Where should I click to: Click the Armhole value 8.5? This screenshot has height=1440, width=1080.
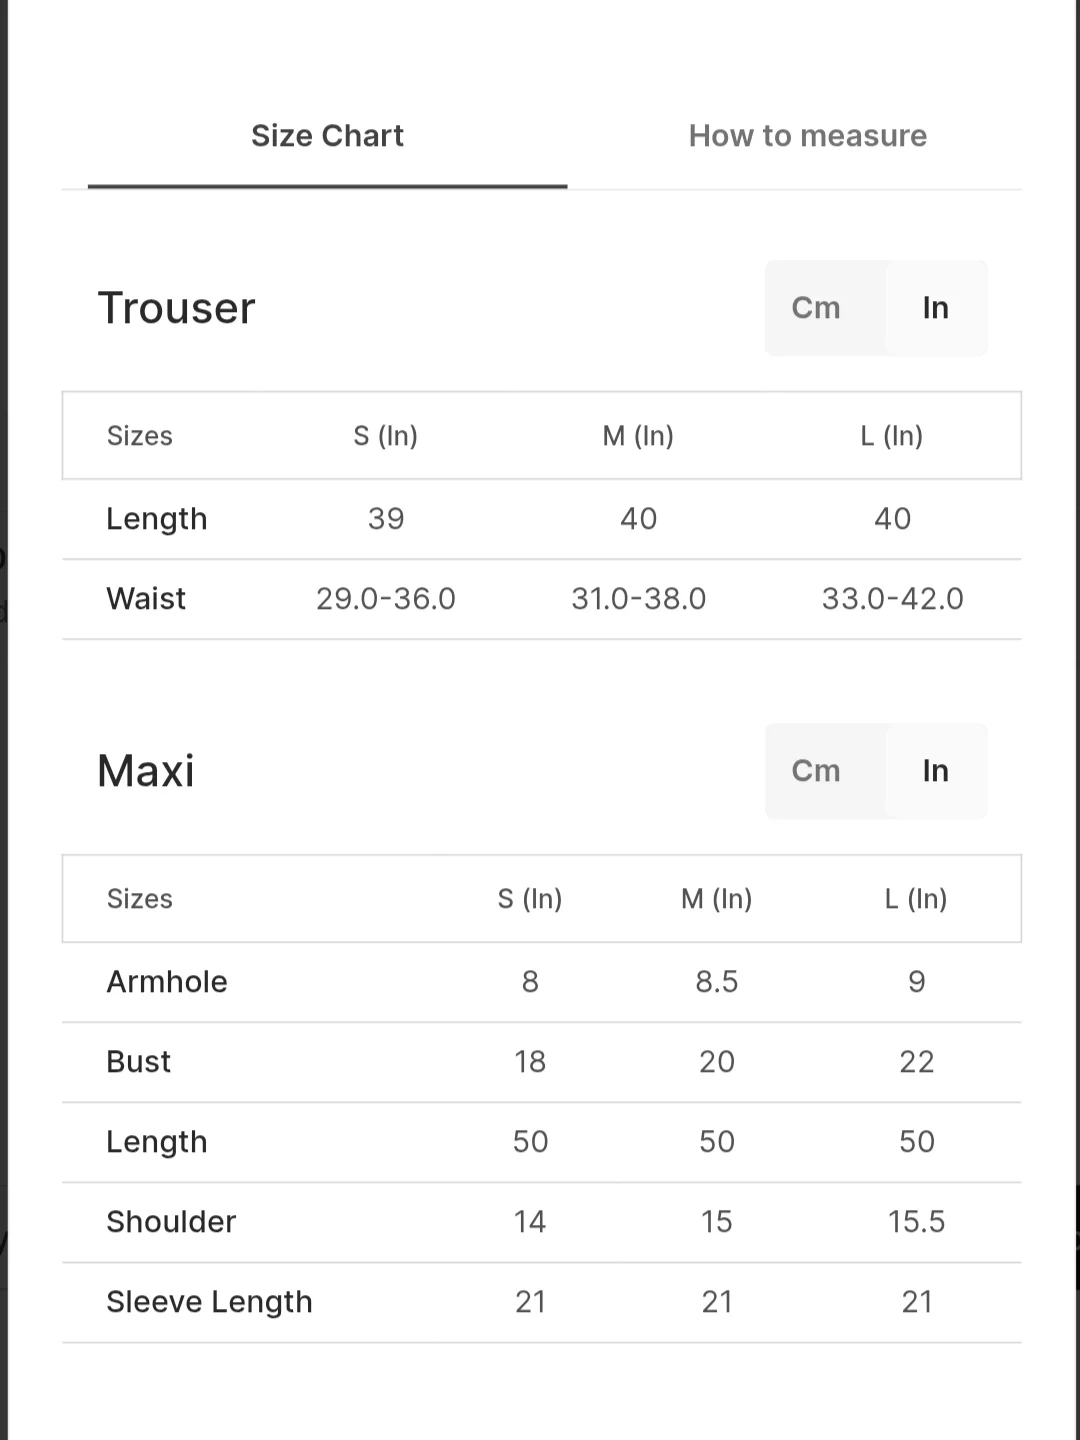pyautogui.click(x=716, y=982)
